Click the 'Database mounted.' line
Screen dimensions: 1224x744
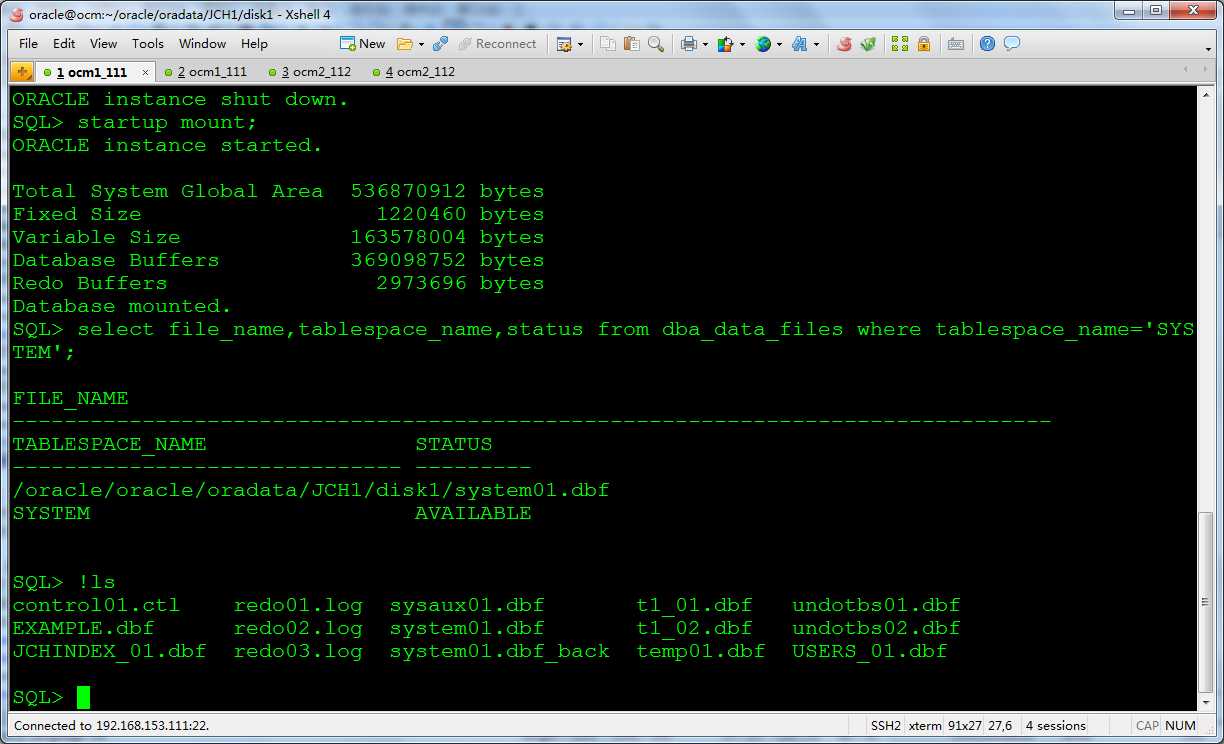click(122, 306)
